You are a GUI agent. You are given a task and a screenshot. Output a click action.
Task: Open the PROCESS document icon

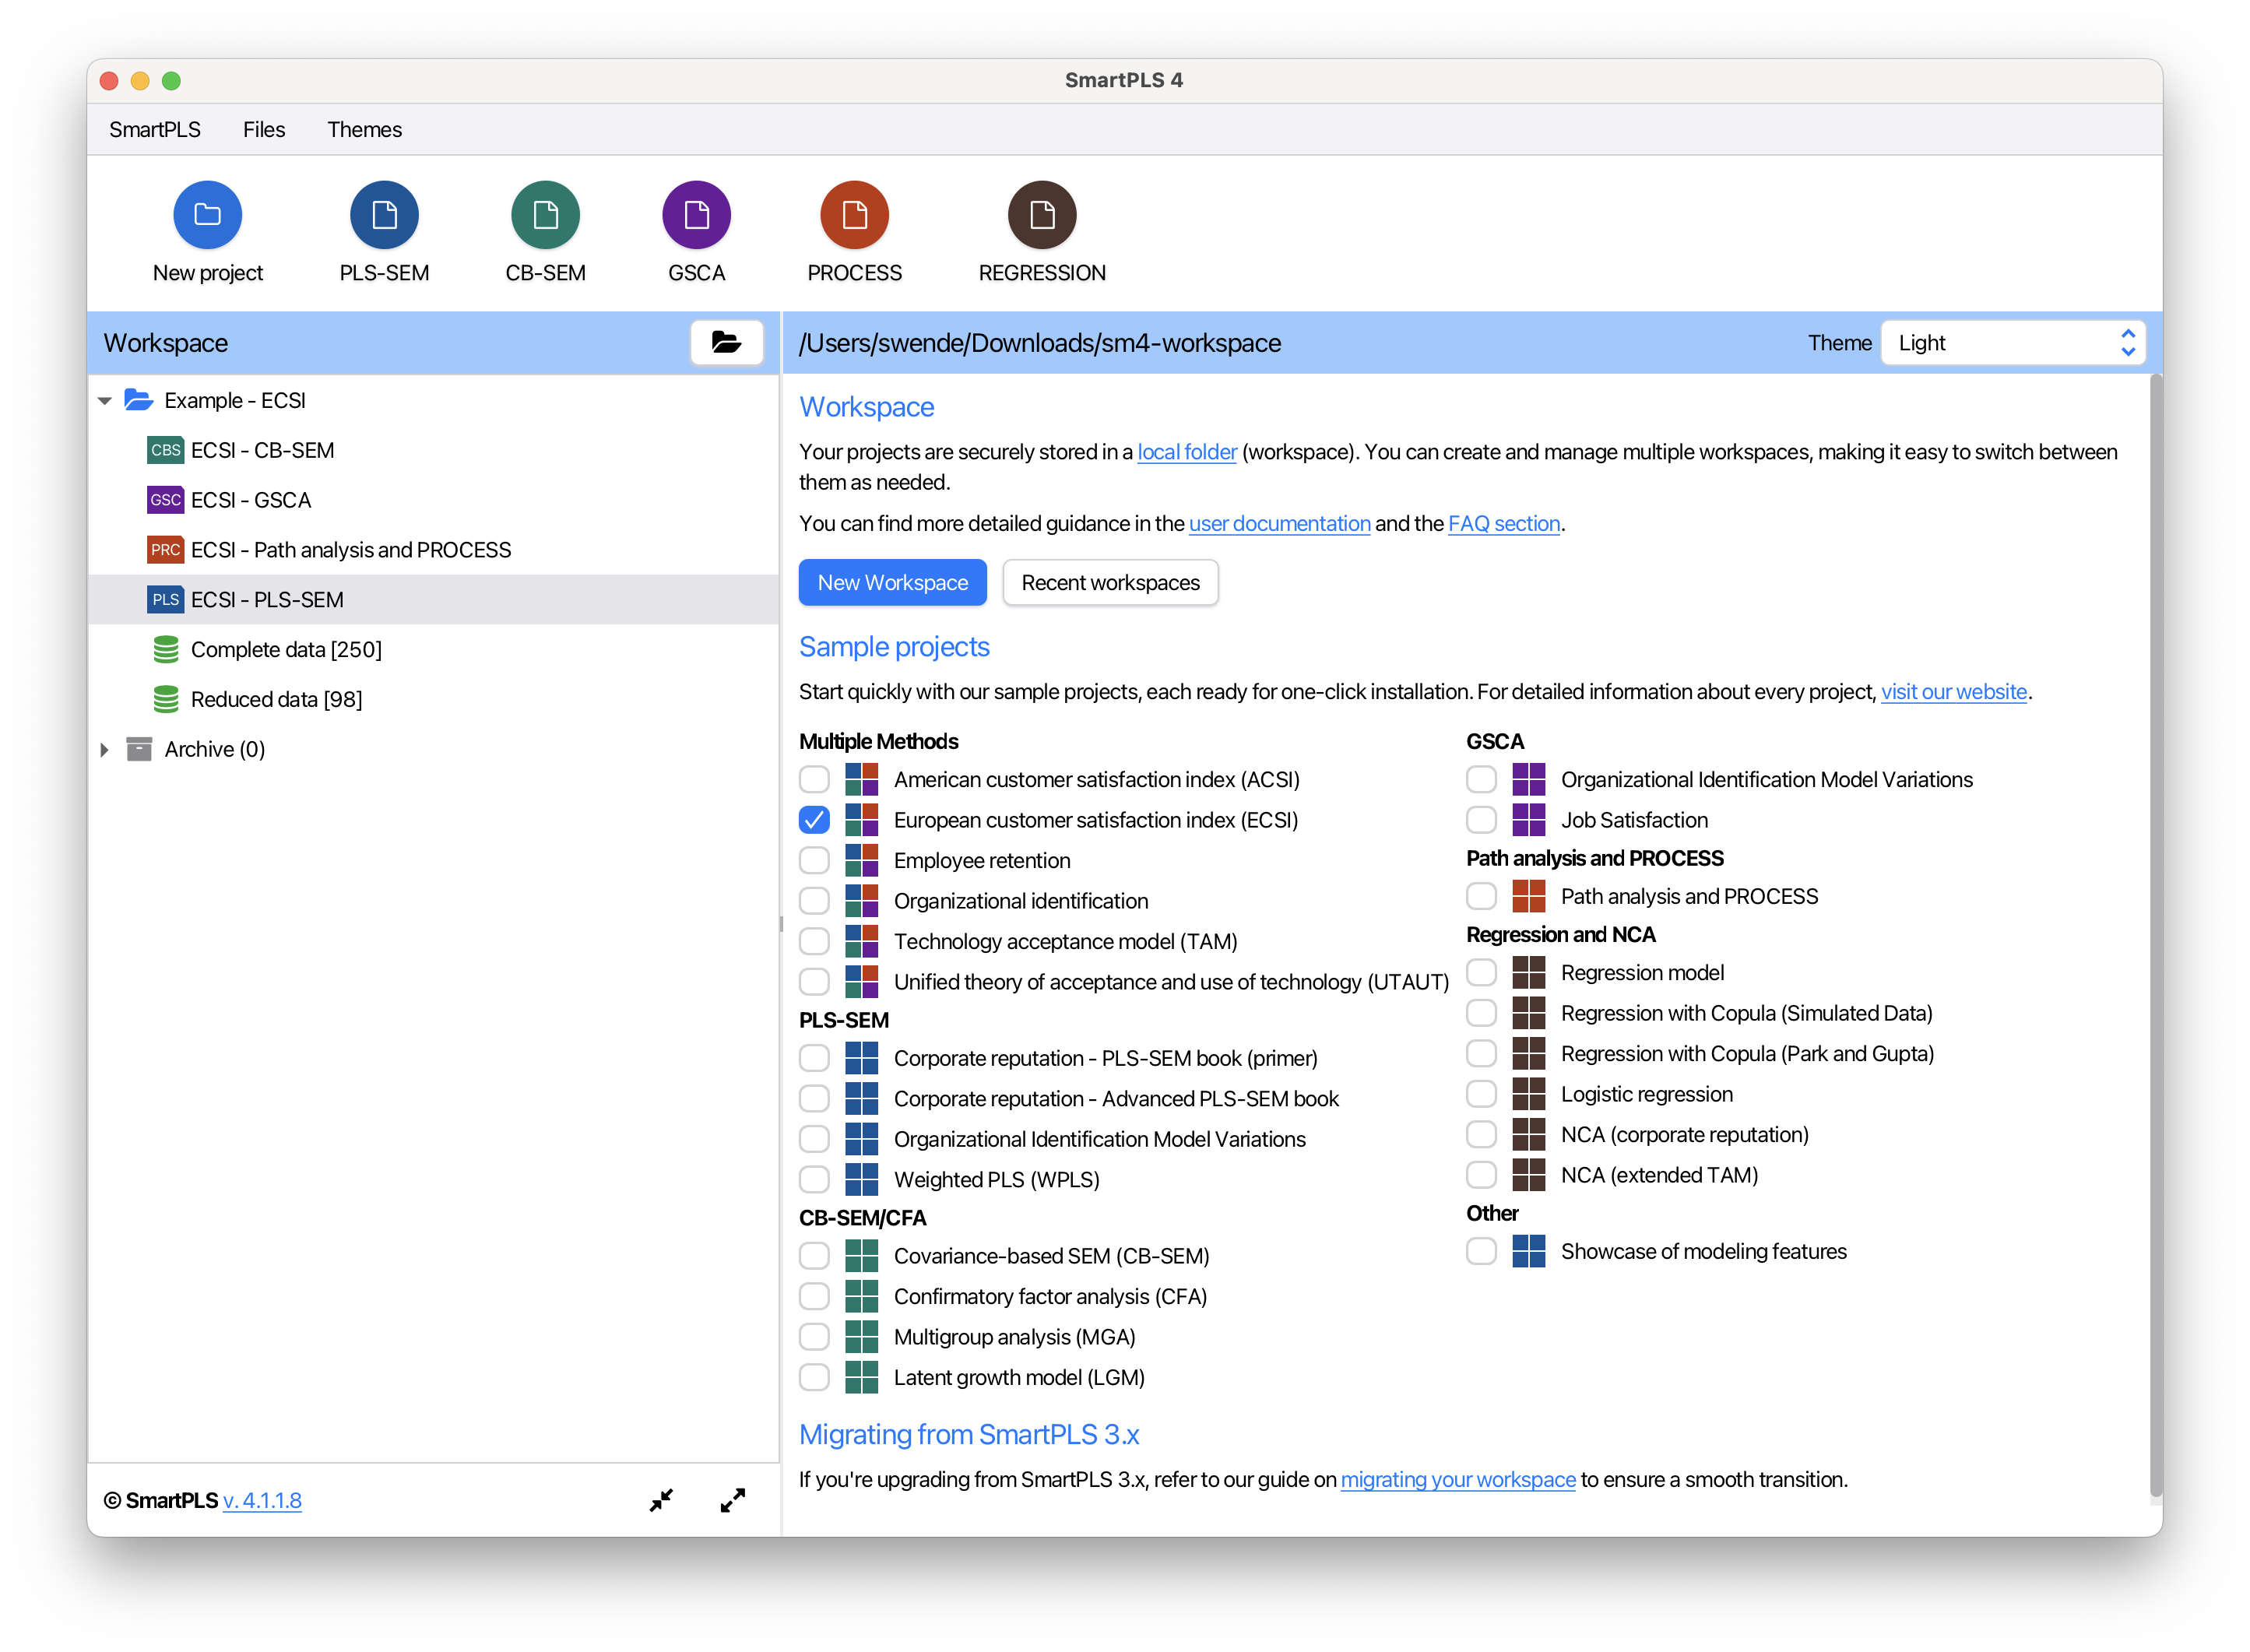point(854,214)
